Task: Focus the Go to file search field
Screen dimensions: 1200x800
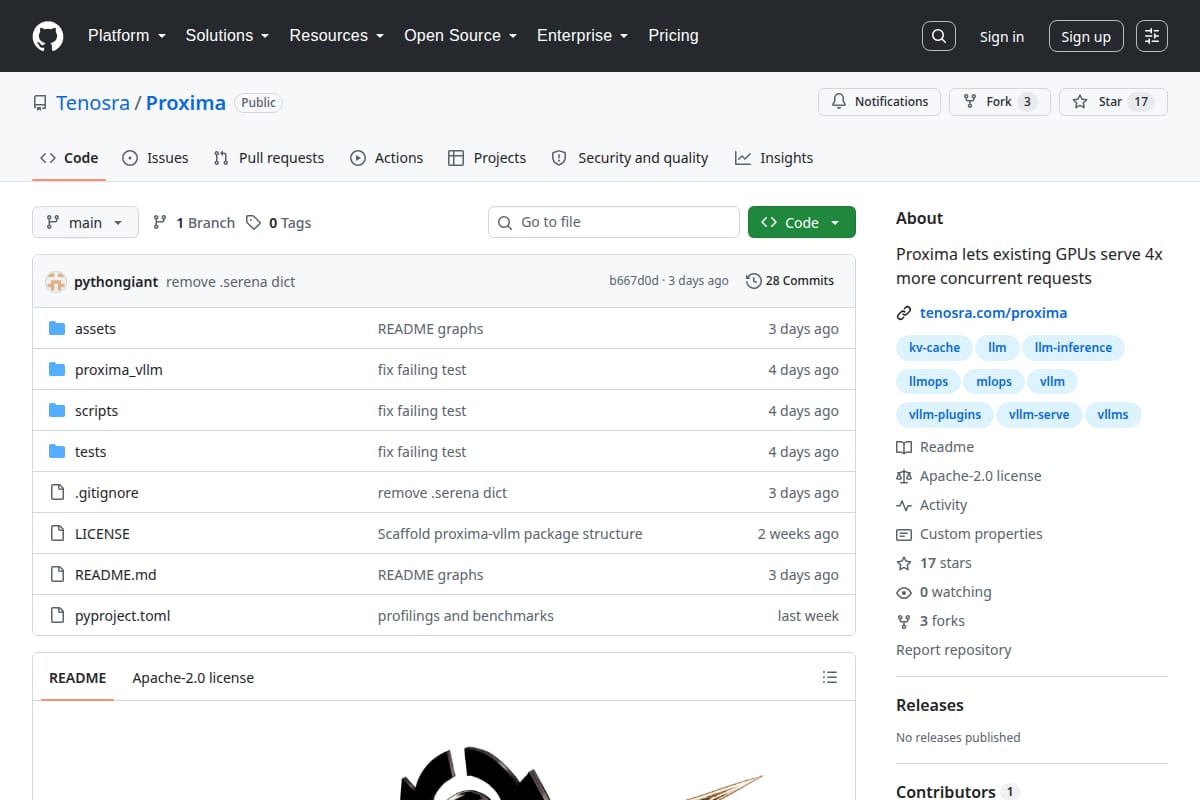Action: [x=614, y=222]
